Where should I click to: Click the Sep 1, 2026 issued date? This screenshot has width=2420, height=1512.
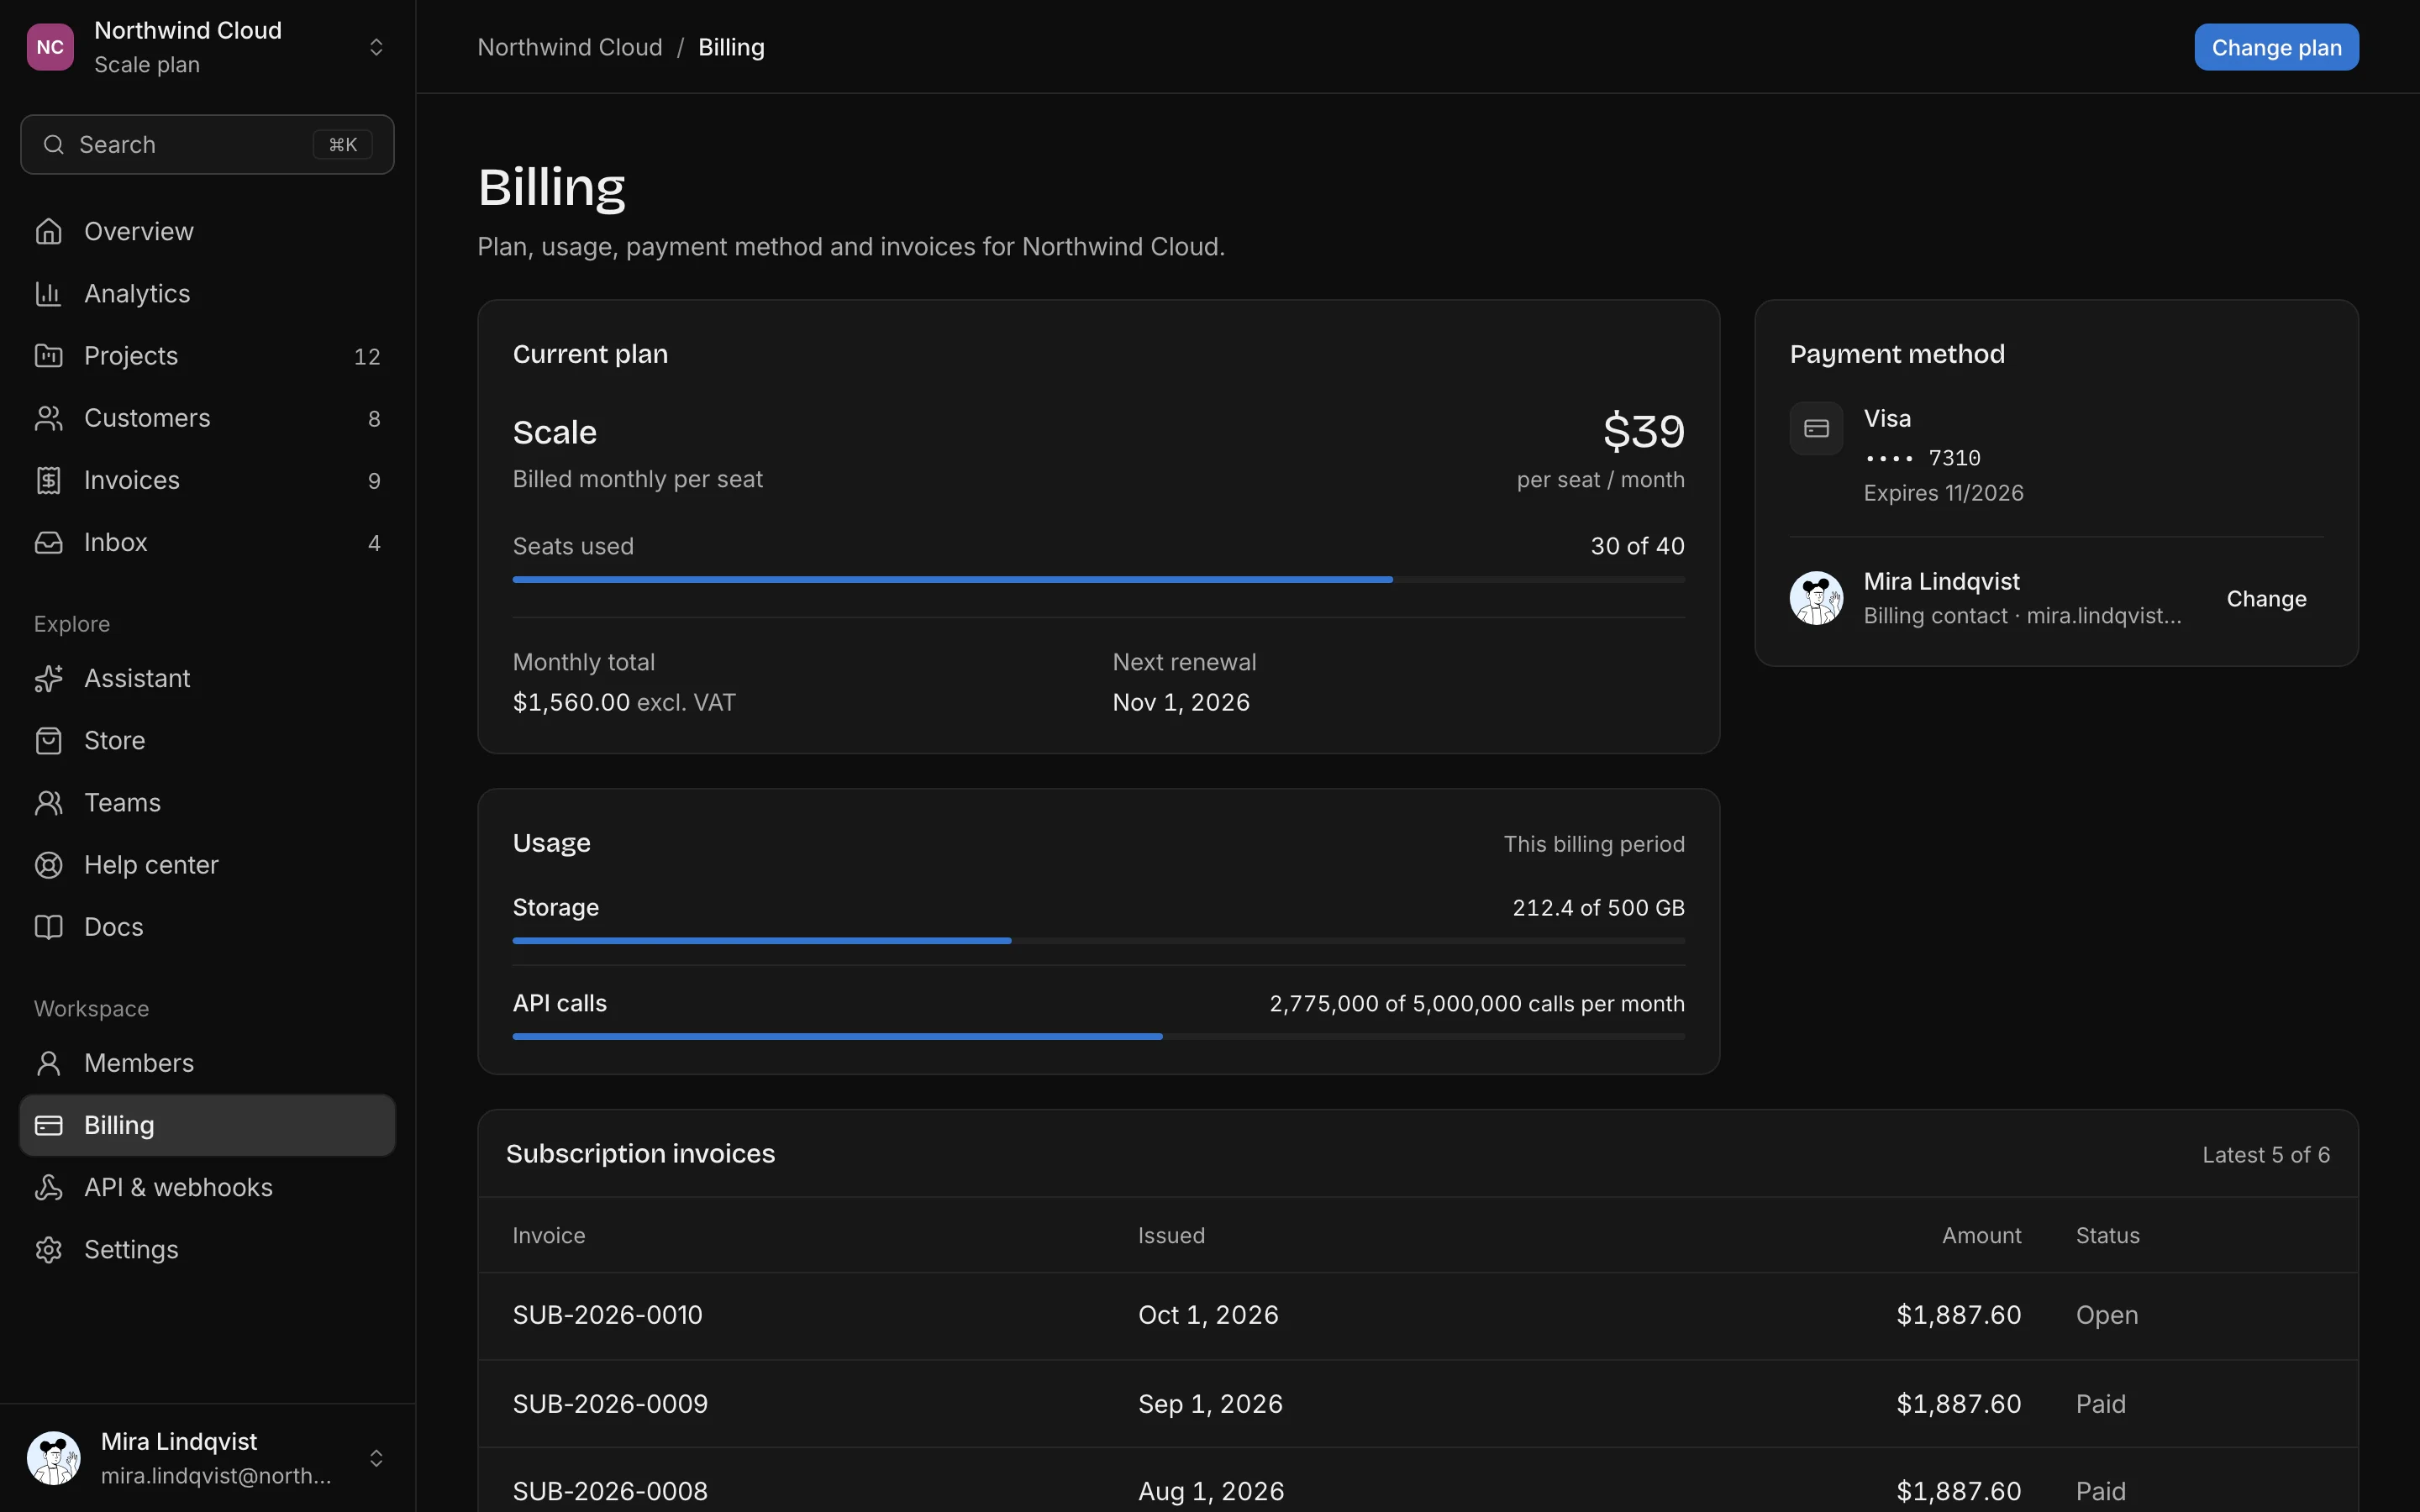coord(1210,1404)
